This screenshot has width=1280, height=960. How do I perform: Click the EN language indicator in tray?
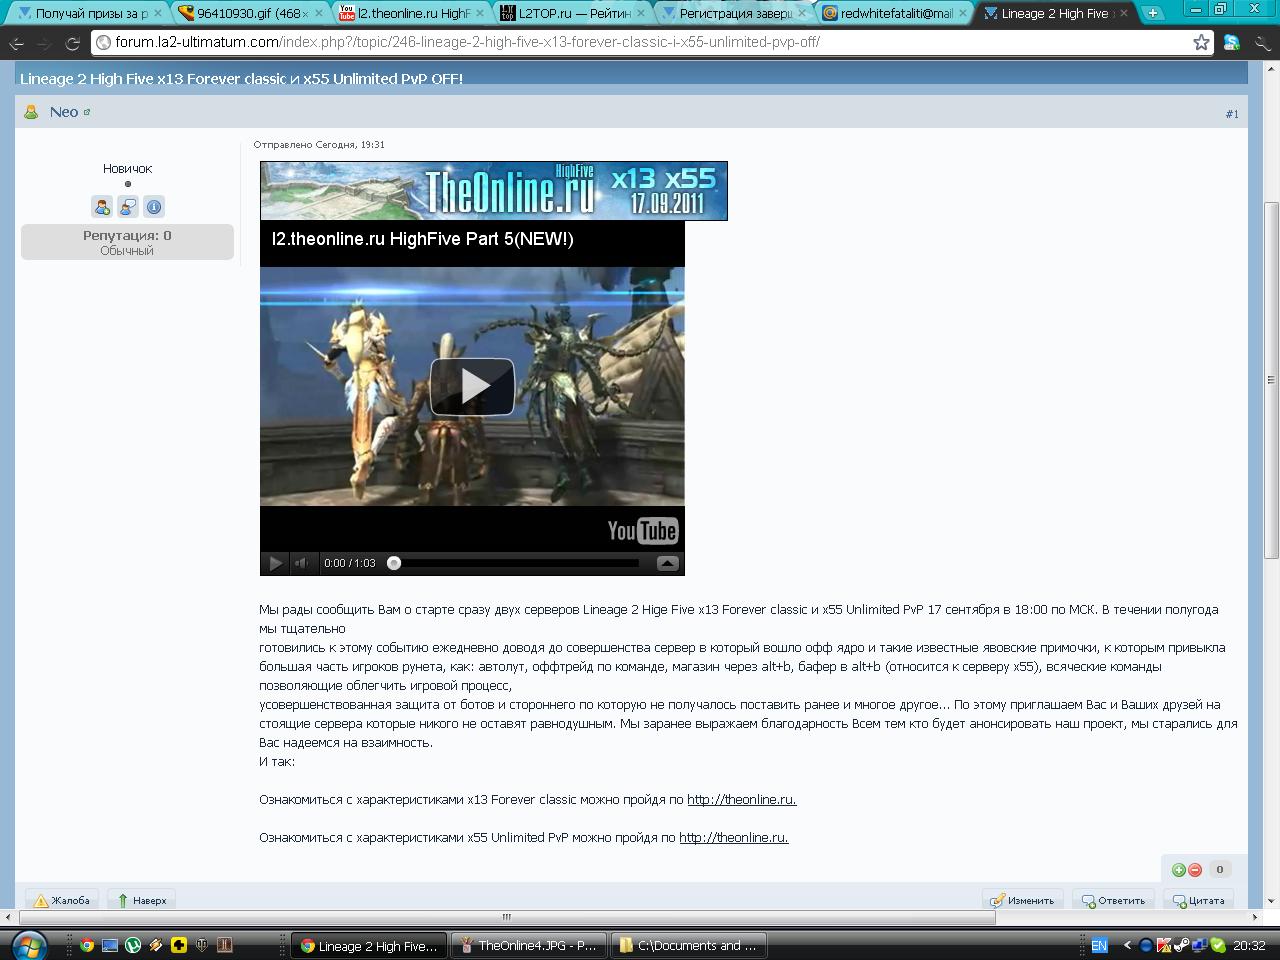[1099, 945]
